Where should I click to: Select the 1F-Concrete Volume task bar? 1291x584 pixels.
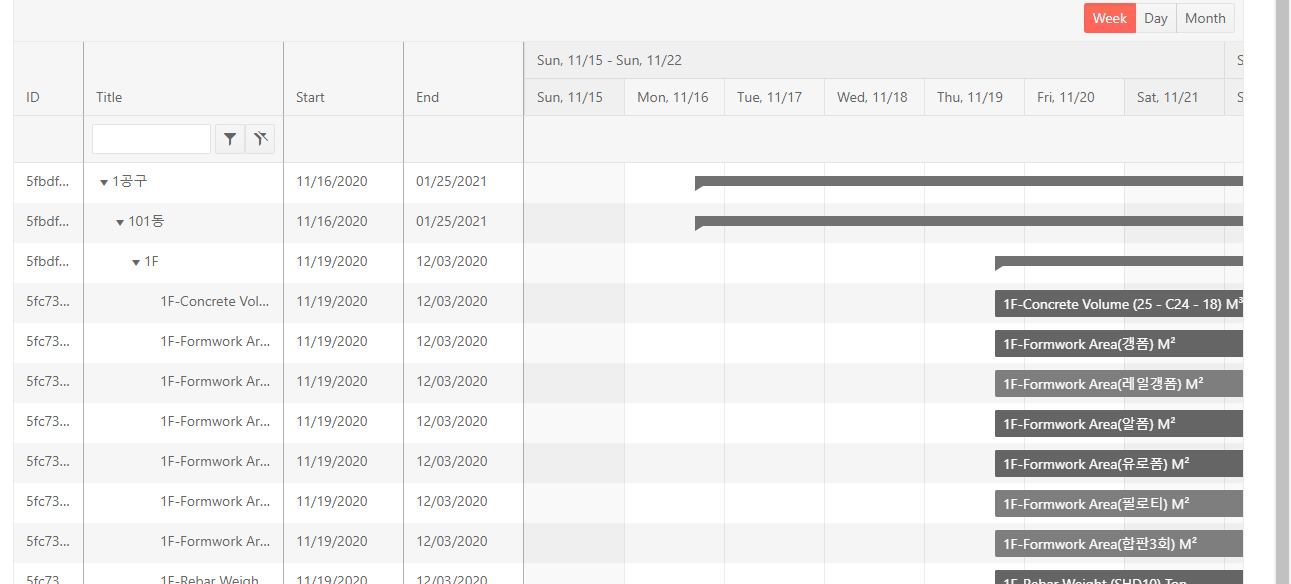tap(1118, 303)
